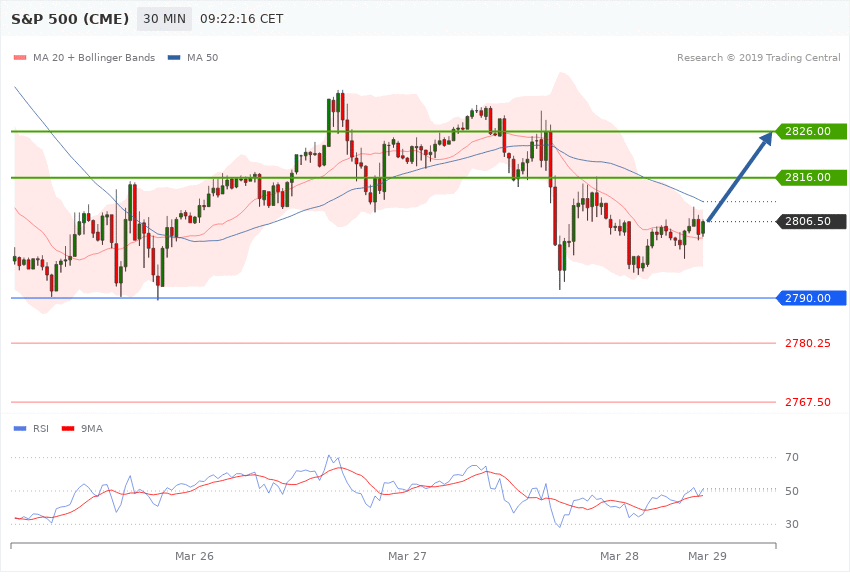Click the red 9MA legend swatch

68,429
